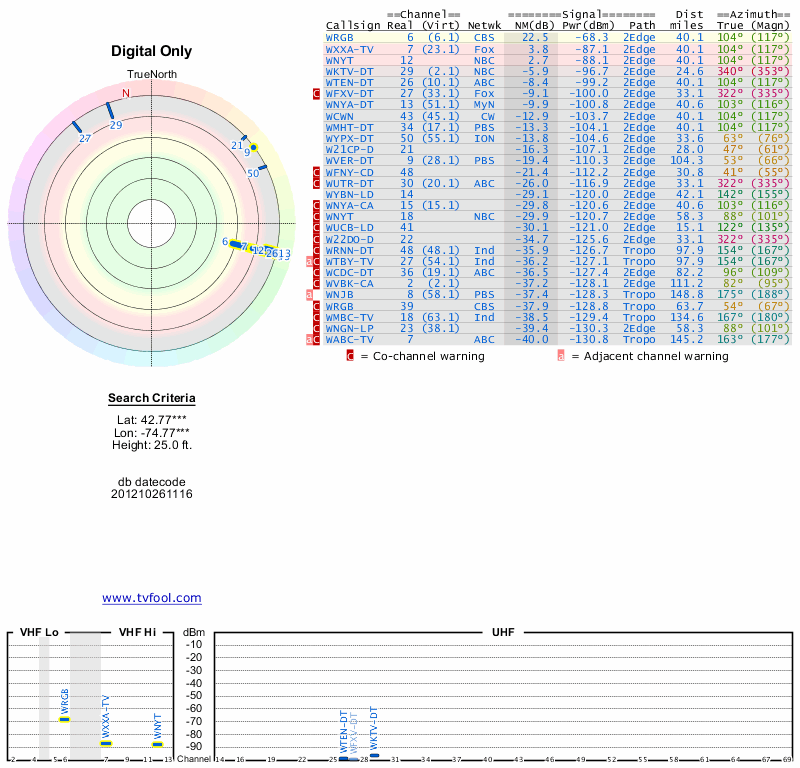
Task: Click the pink adjacent channel legend icon
Action: 561,356
